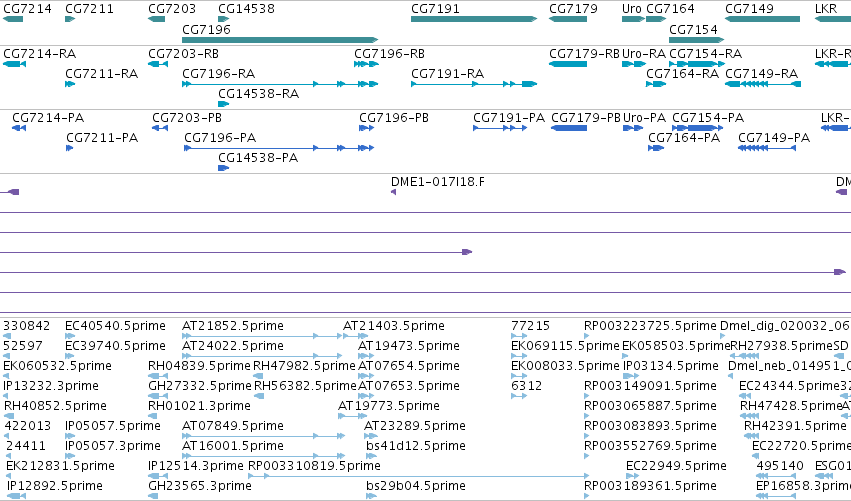
Task: Click the RH56382.5prime EST label
Action: click(305, 386)
